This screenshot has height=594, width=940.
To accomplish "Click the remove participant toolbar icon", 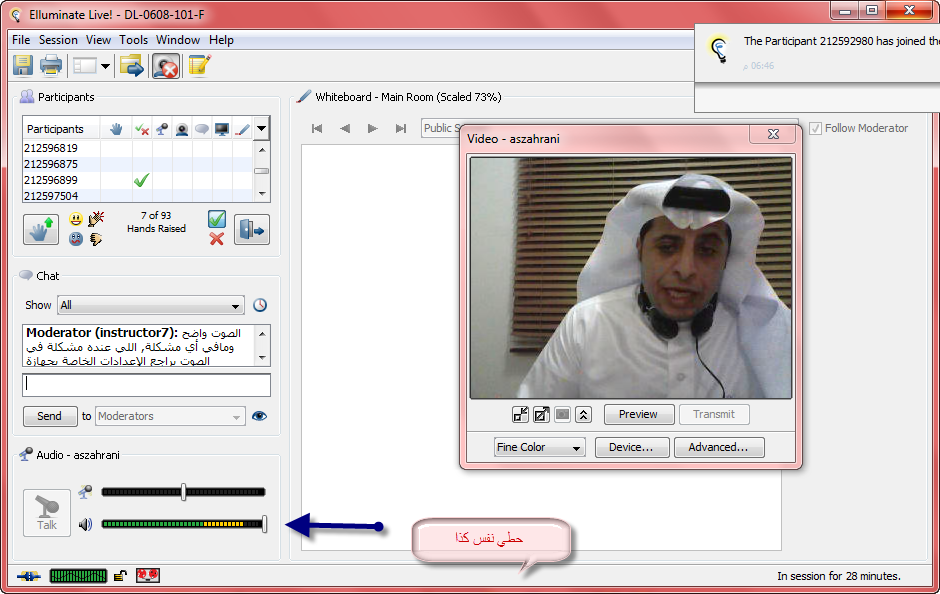I will point(165,65).
